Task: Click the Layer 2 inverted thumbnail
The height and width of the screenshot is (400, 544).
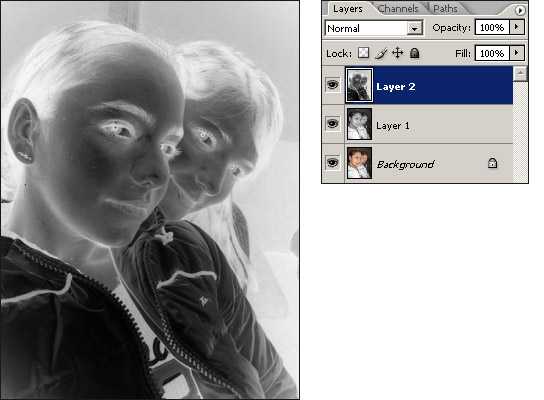Action: point(359,85)
